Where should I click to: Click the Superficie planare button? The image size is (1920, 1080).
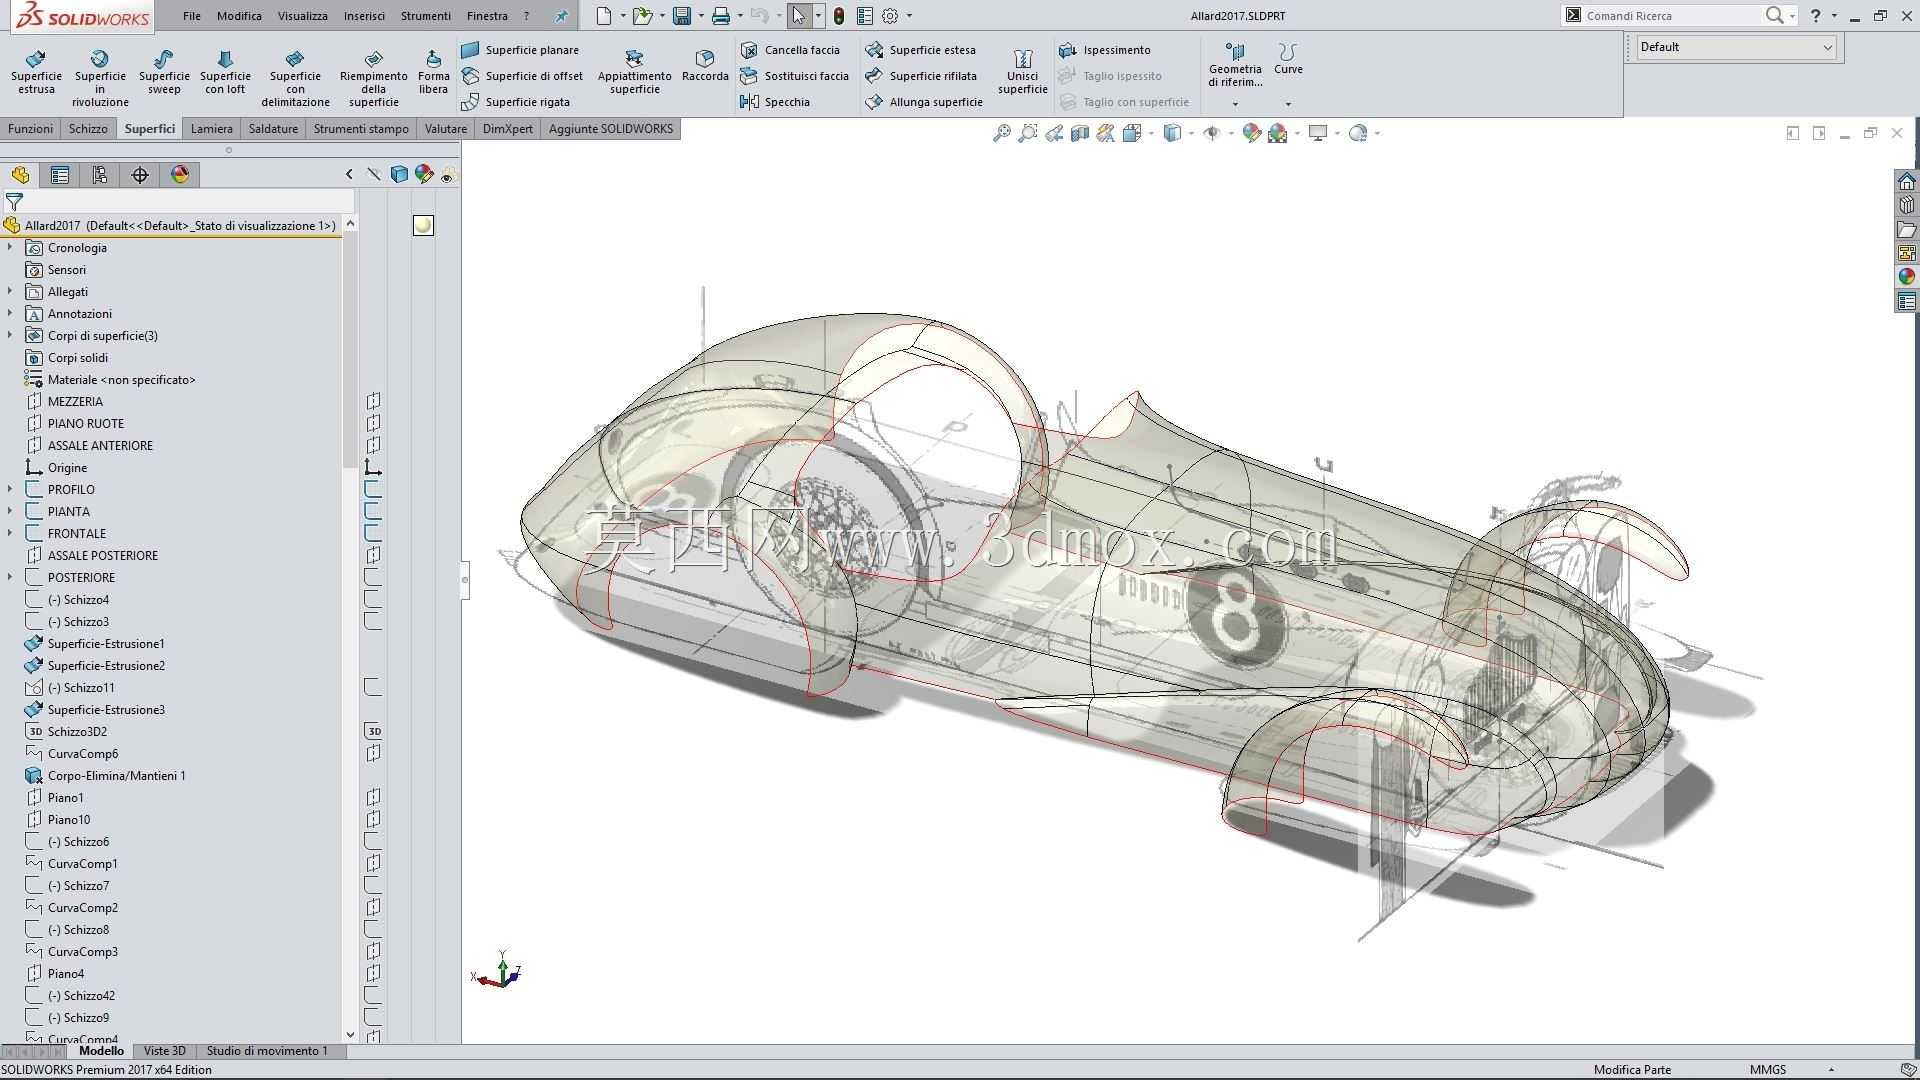coord(520,50)
